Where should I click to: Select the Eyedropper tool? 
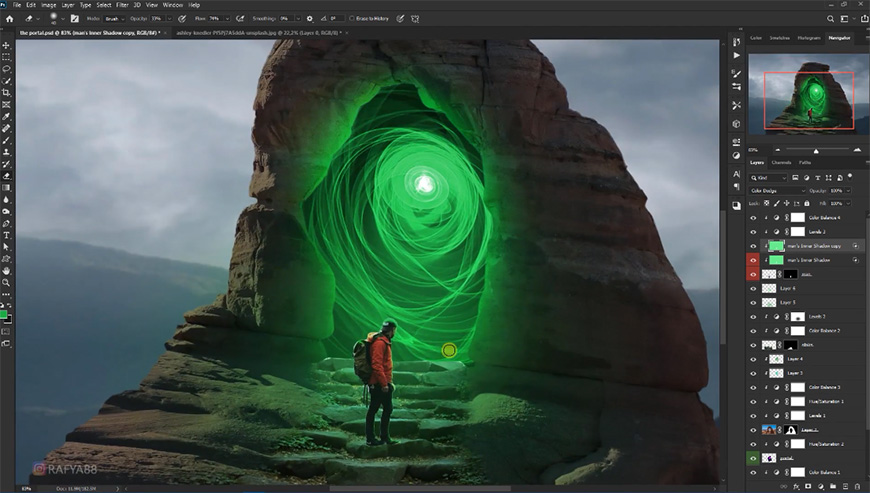point(6,116)
